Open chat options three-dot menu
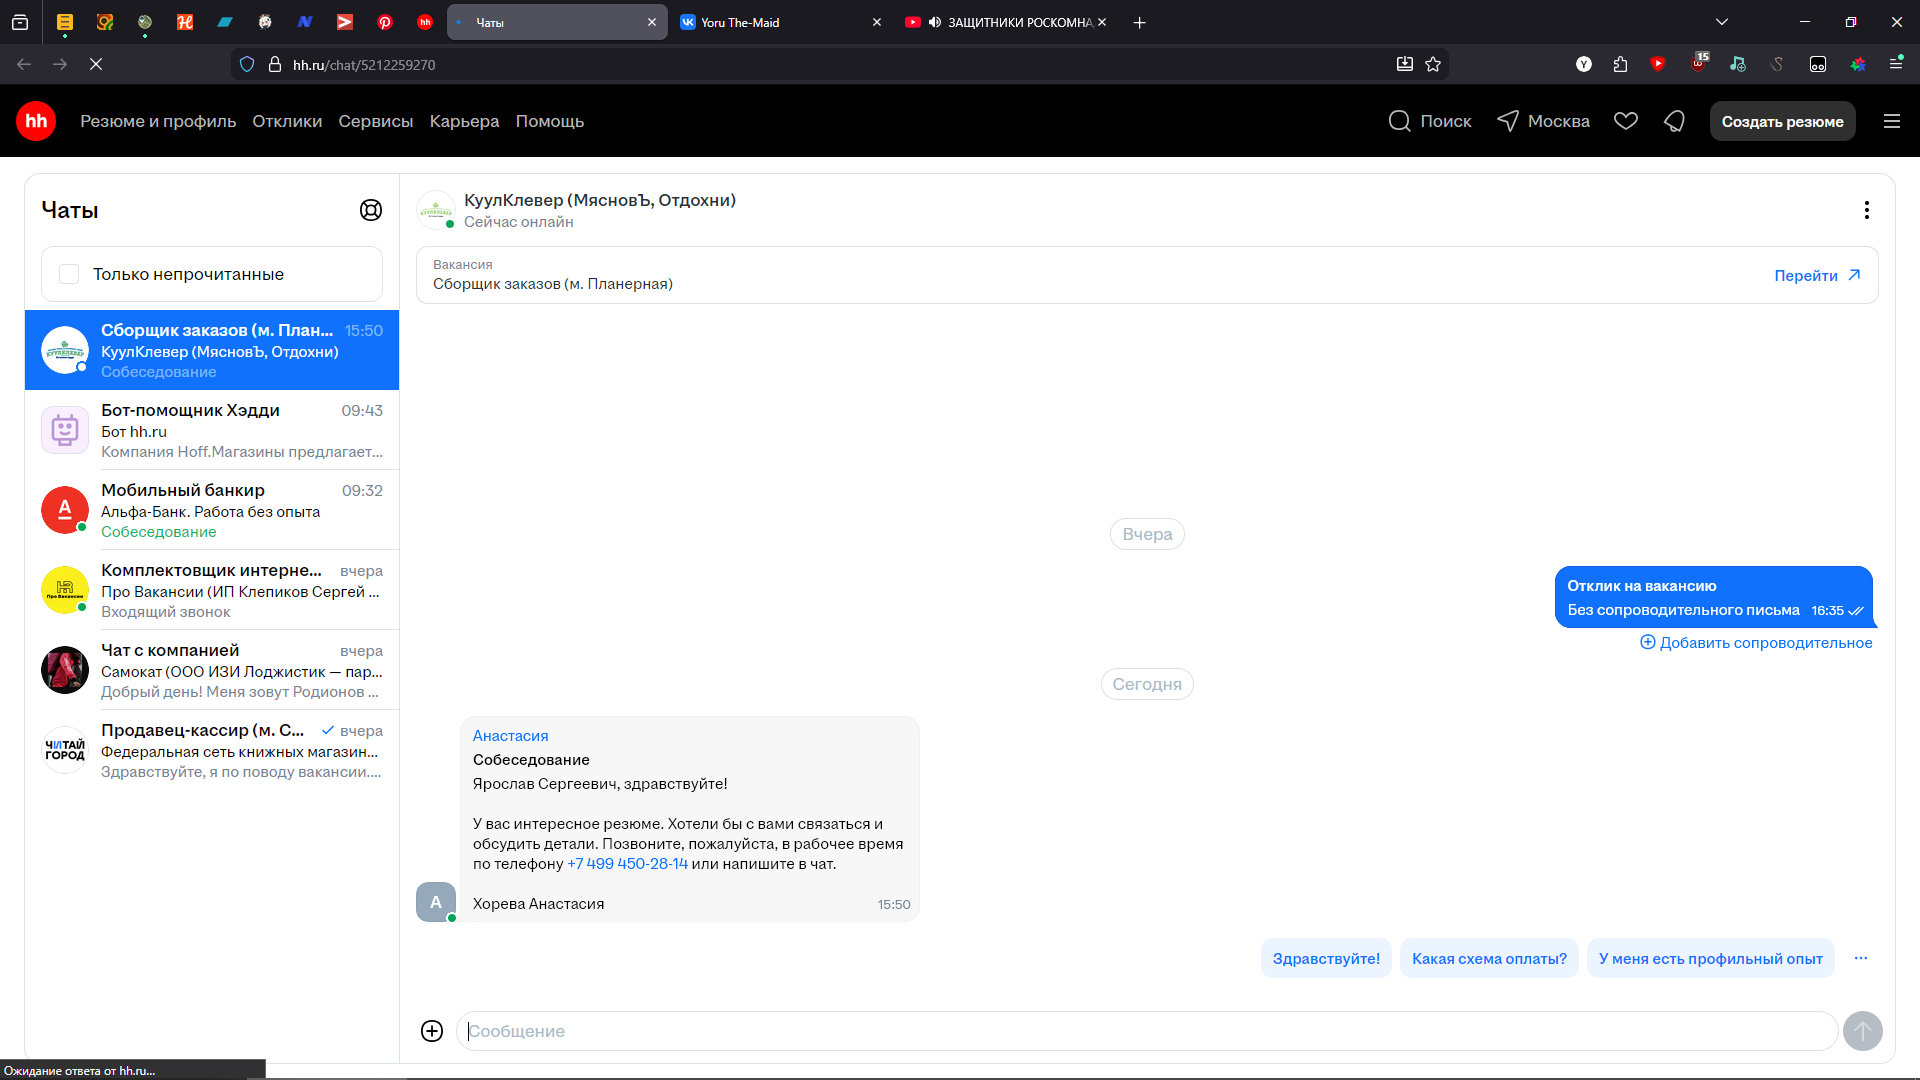1920x1080 pixels. (1866, 210)
